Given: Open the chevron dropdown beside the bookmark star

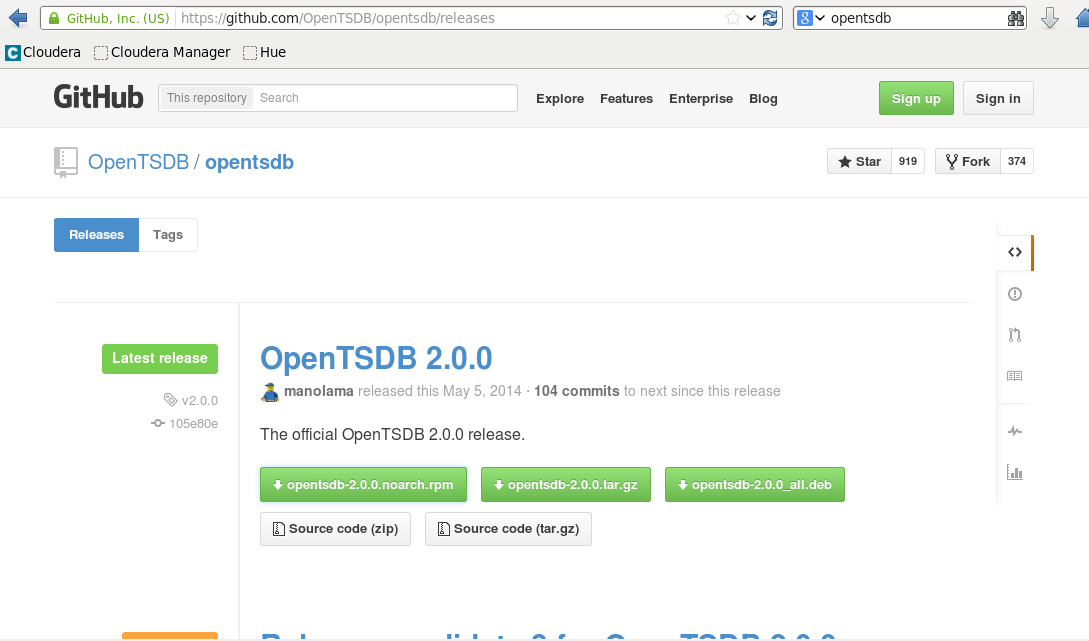Looking at the screenshot, I should (x=750, y=17).
